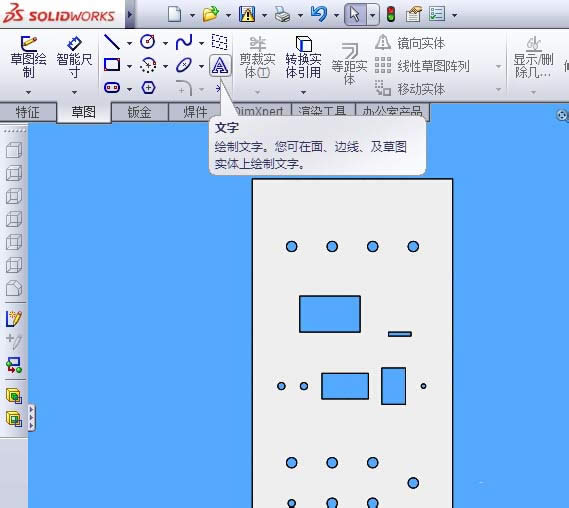Expand the menu arrow beside SolidWorks logo
Image resolution: width=569 pixels, height=508 pixels.
(x=130, y=15)
